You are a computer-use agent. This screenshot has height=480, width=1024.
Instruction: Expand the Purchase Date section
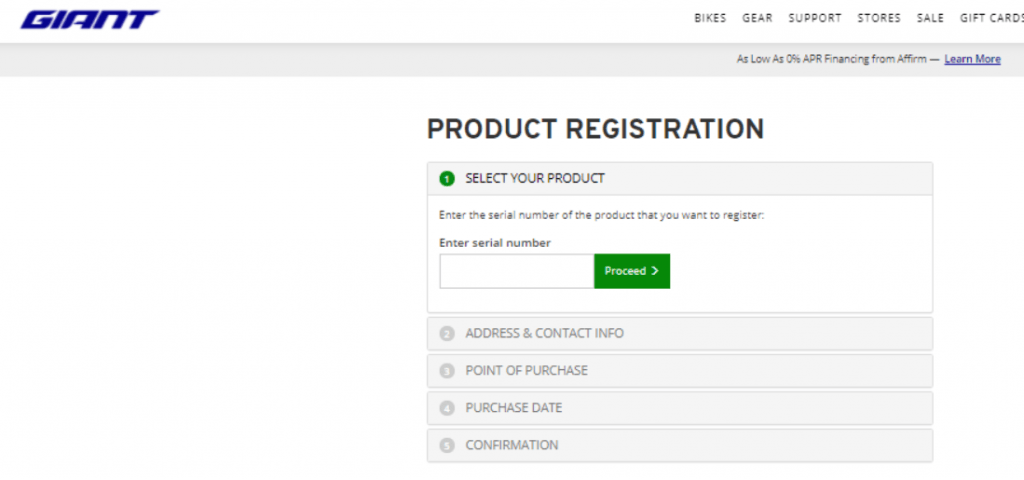[680, 408]
